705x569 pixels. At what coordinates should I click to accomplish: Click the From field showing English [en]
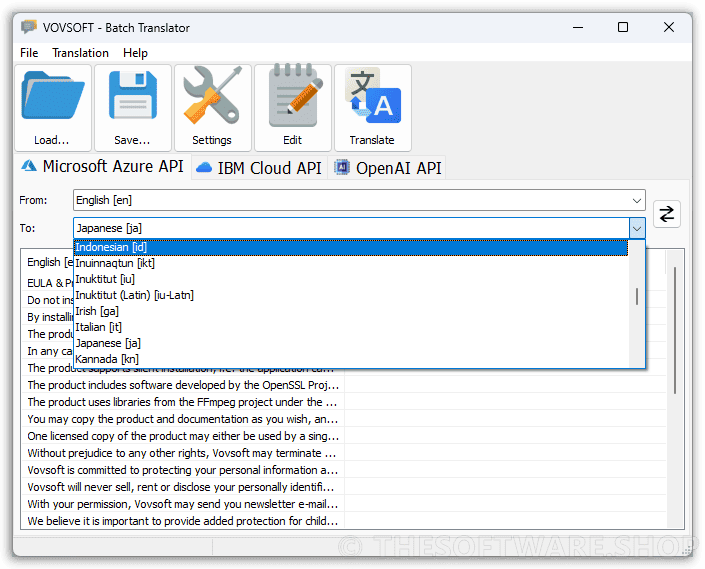click(359, 200)
